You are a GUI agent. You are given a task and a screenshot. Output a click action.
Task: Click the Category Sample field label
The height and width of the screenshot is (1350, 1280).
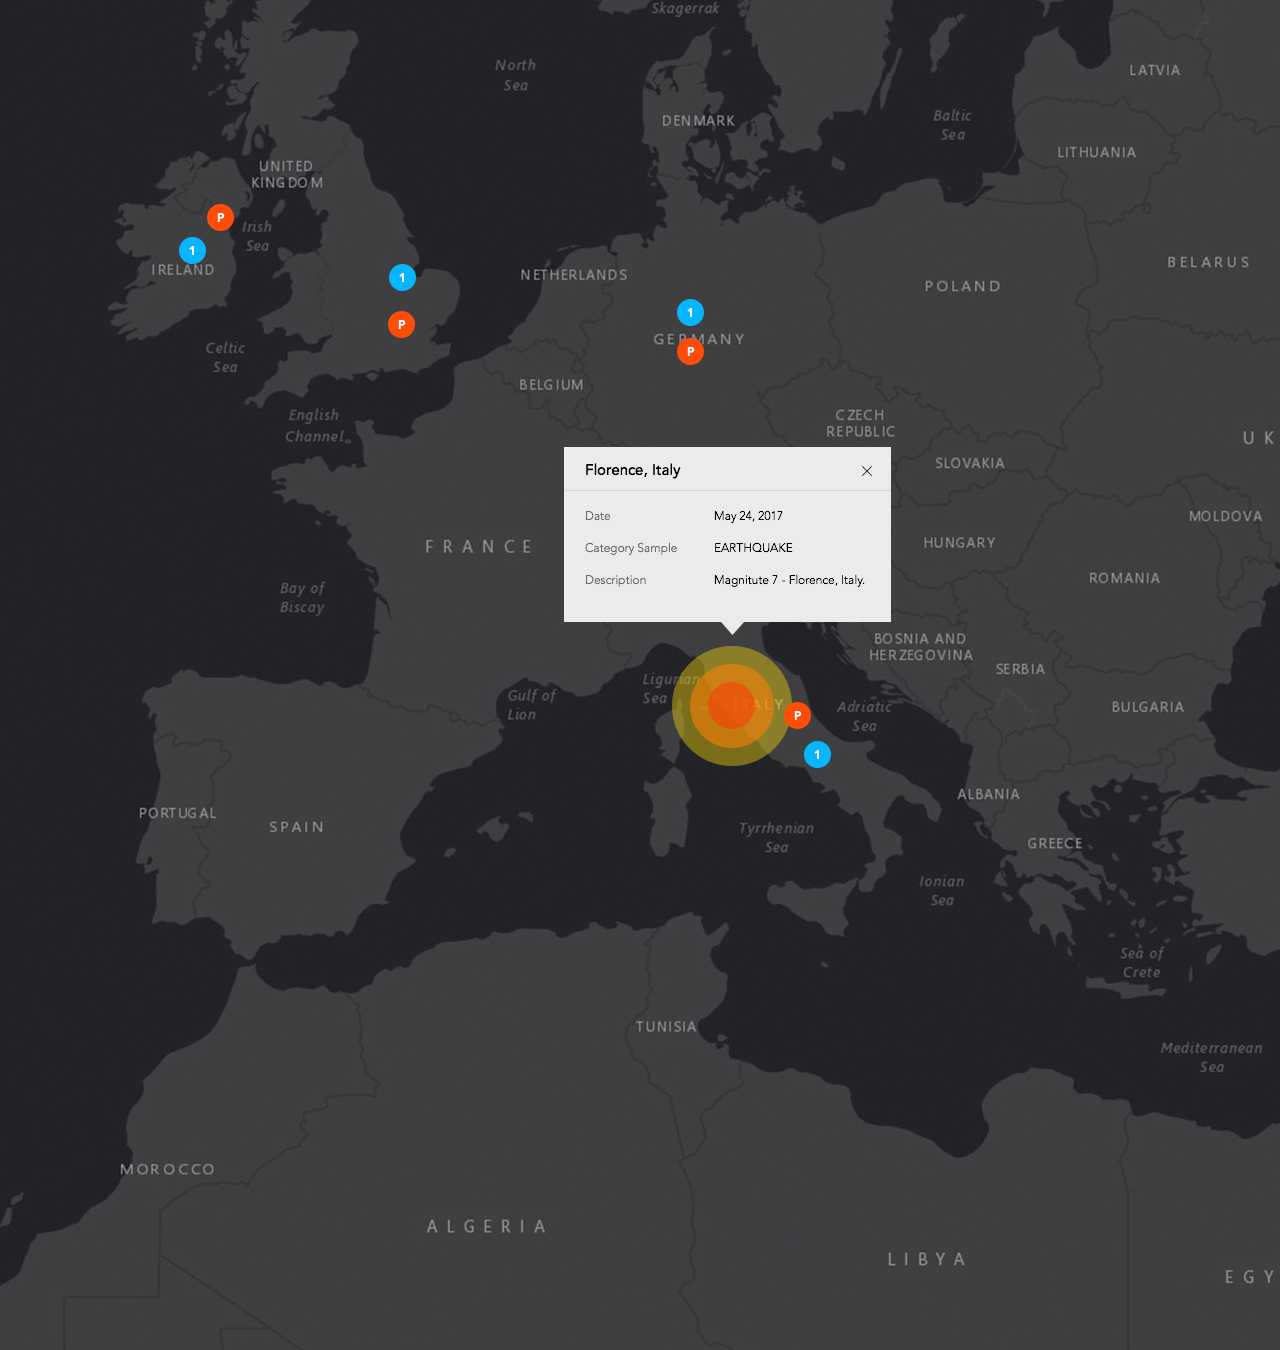point(631,548)
